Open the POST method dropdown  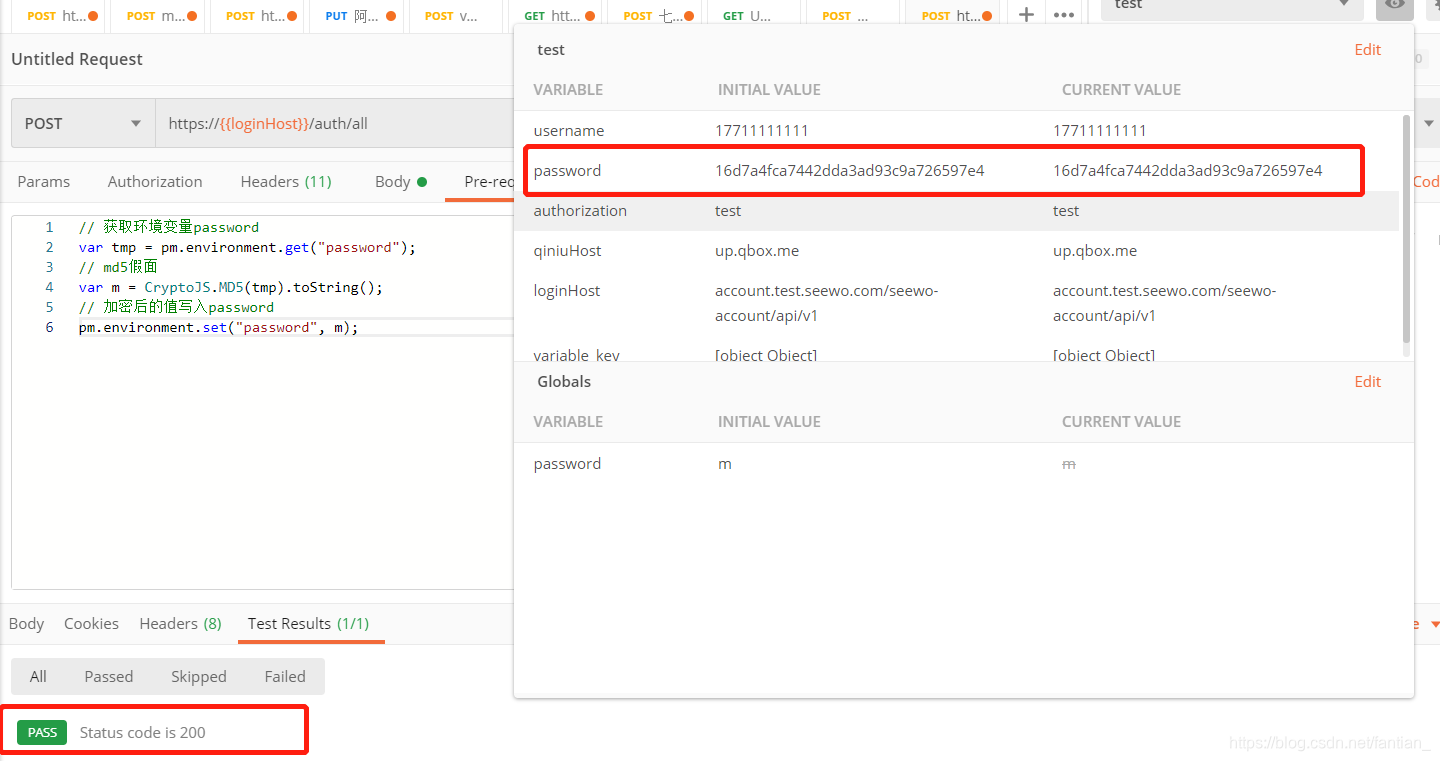point(83,124)
